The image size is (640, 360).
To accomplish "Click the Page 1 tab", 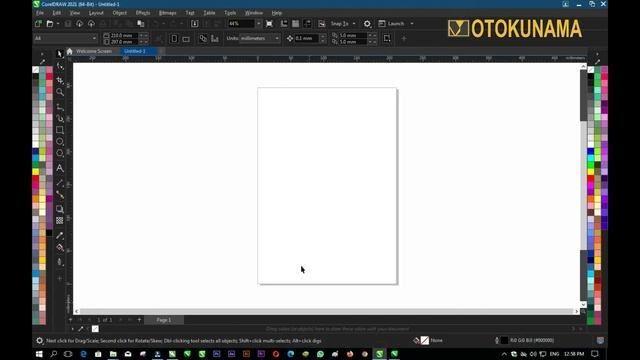I will point(164,320).
